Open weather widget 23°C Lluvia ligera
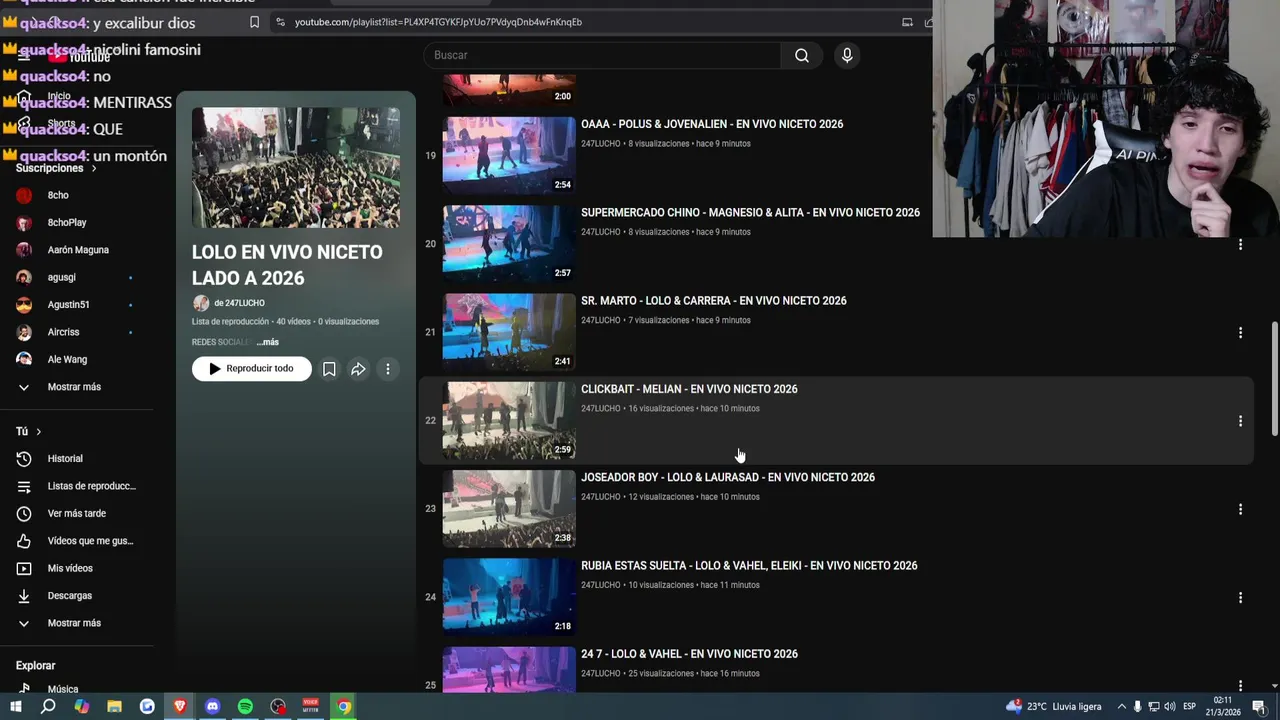This screenshot has height=720, width=1280. [x=1054, y=707]
